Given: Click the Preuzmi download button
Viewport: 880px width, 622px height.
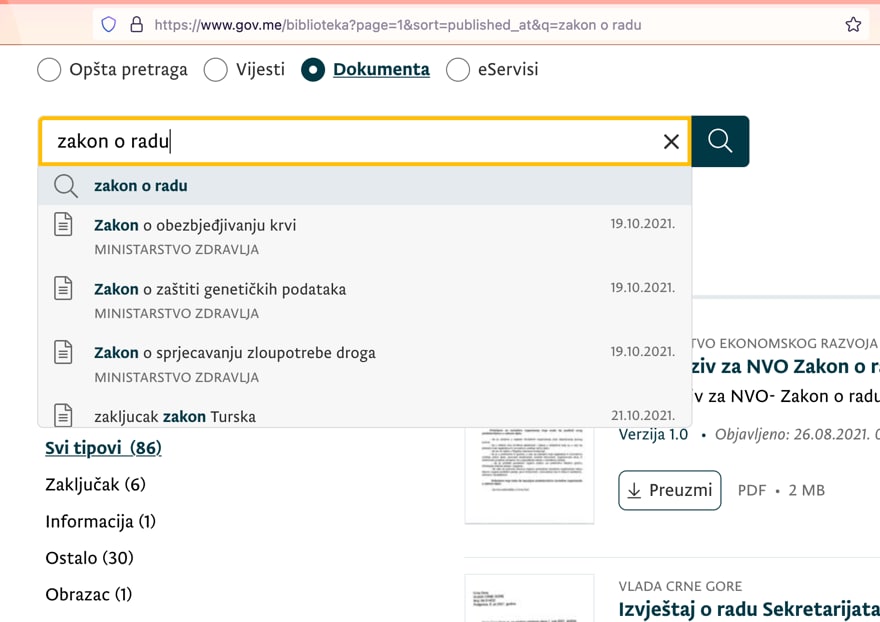Looking at the screenshot, I should click(x=670, y=490).
